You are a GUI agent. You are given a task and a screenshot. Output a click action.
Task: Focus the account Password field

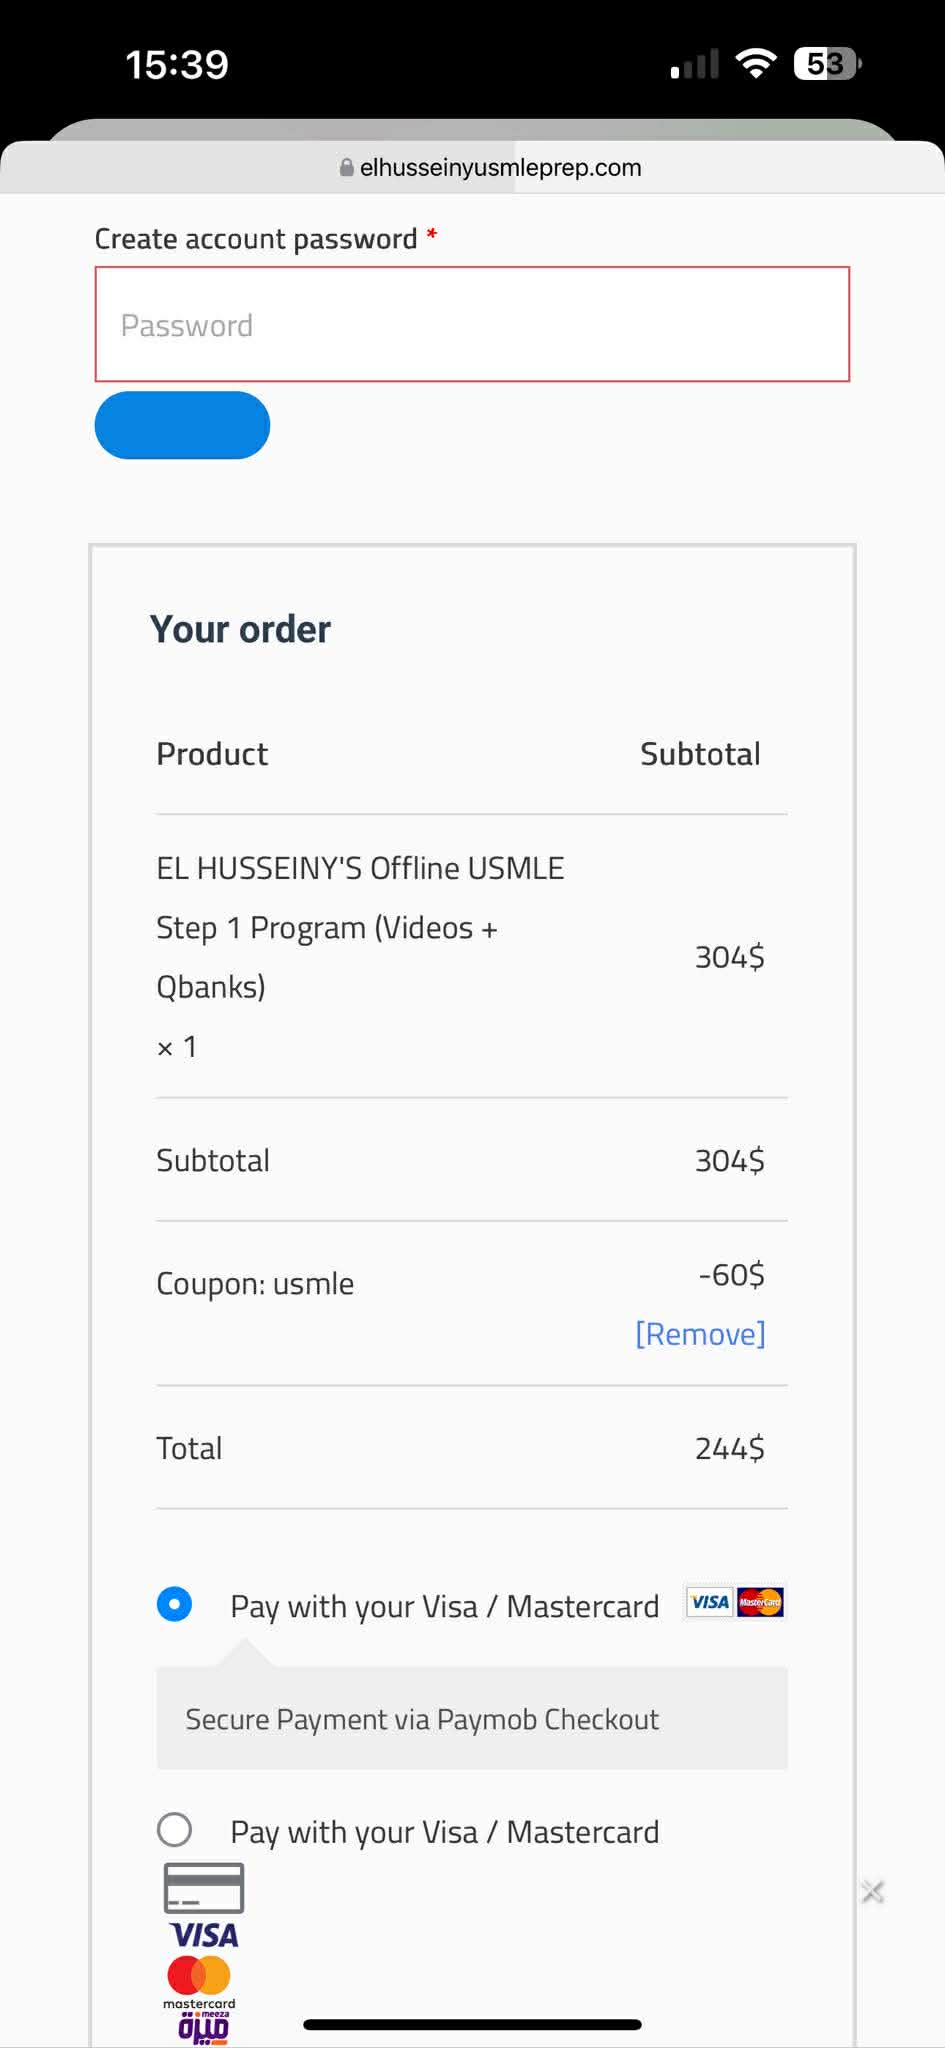472,324
